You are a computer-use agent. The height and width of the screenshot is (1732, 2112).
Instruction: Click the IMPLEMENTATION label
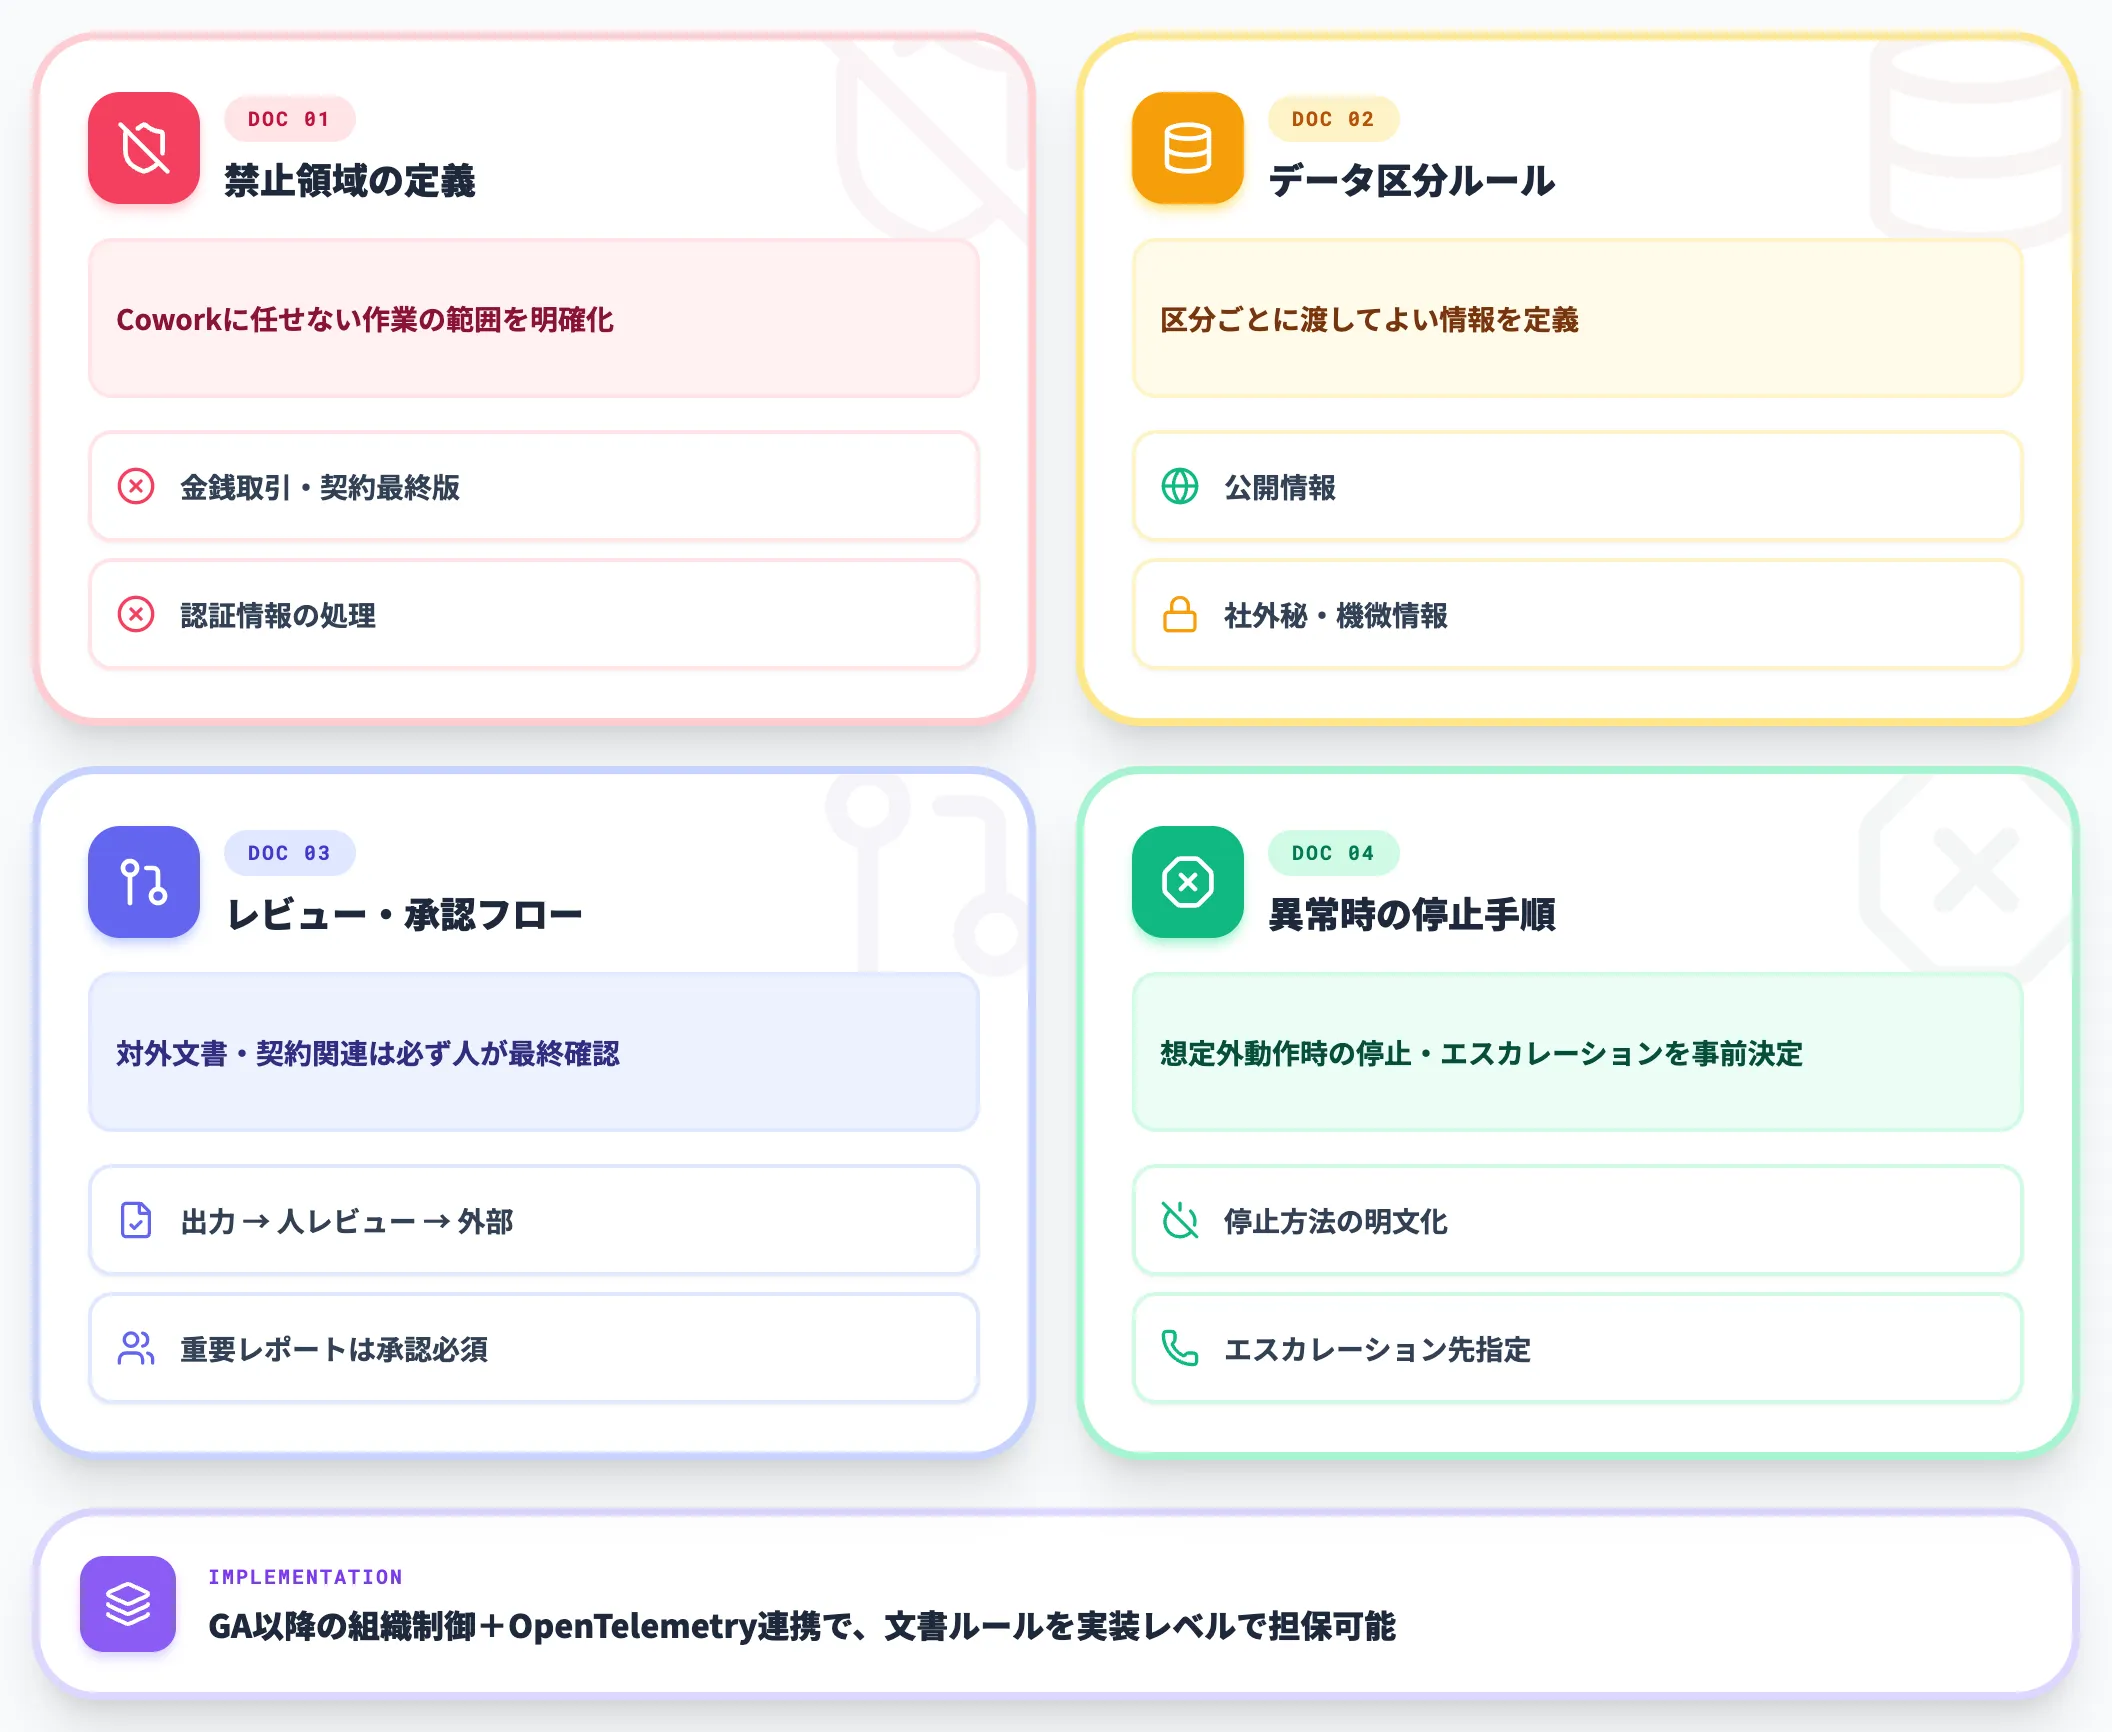click(x=305, y=1577)
